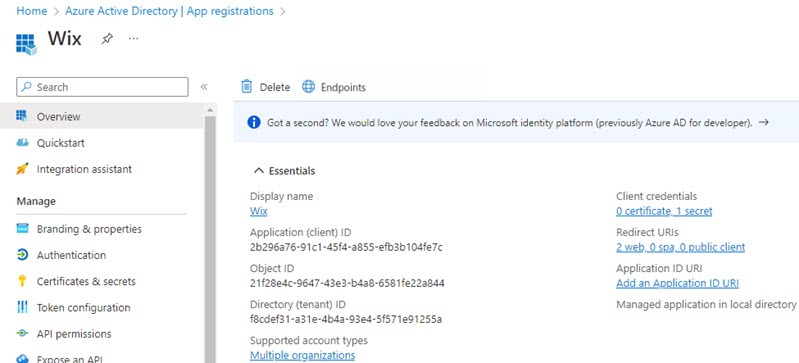Screen dimensions: 799x363
Task: Click the Authentication arrow icon
Action: click(x=22, y=254)
